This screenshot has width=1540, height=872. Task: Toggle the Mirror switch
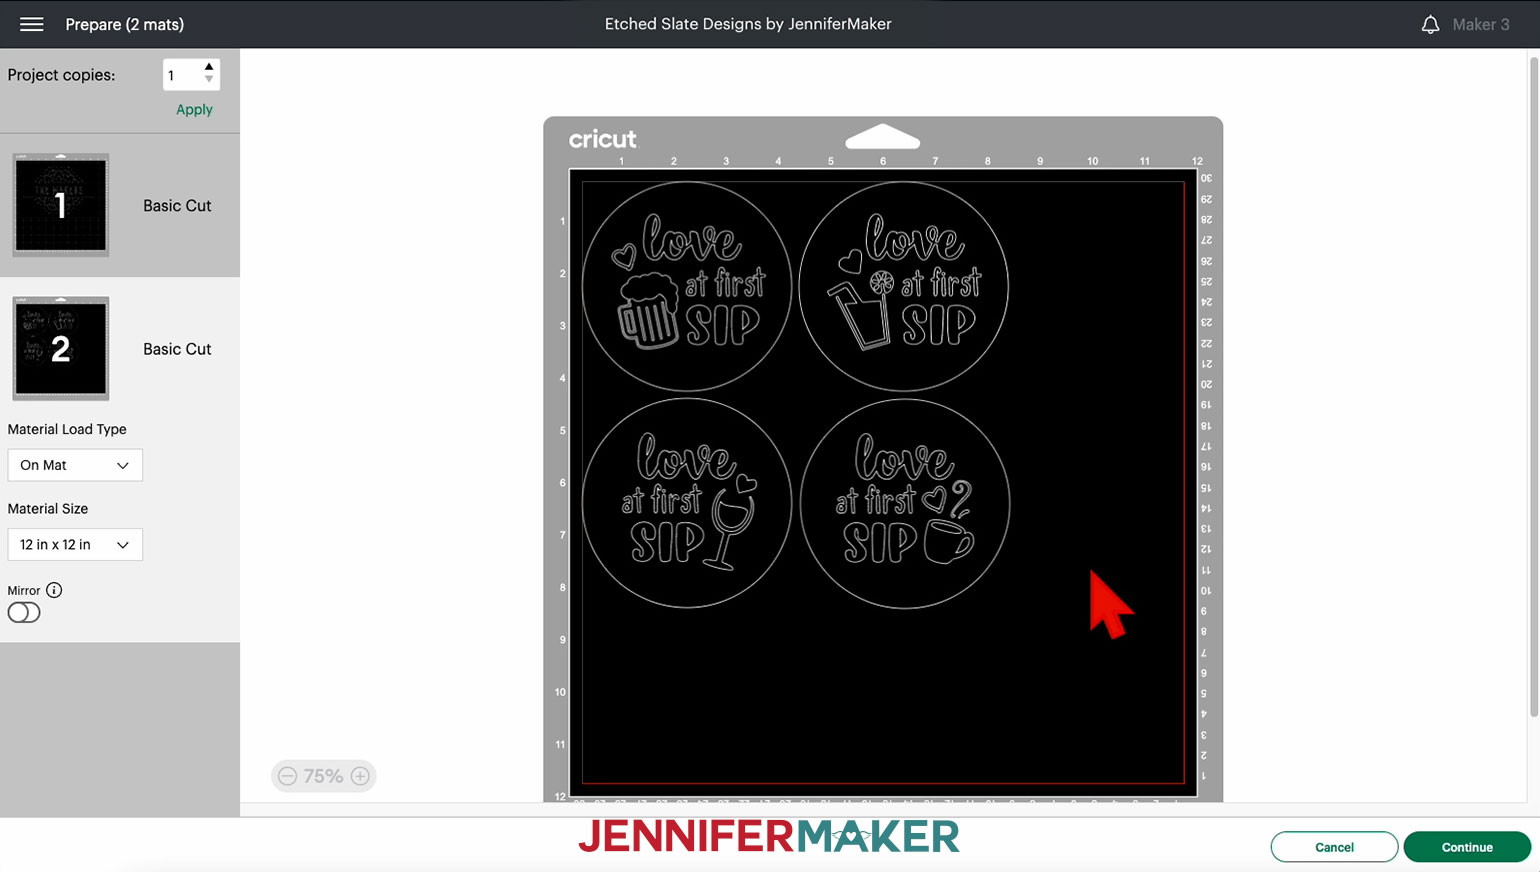[24, 613]
